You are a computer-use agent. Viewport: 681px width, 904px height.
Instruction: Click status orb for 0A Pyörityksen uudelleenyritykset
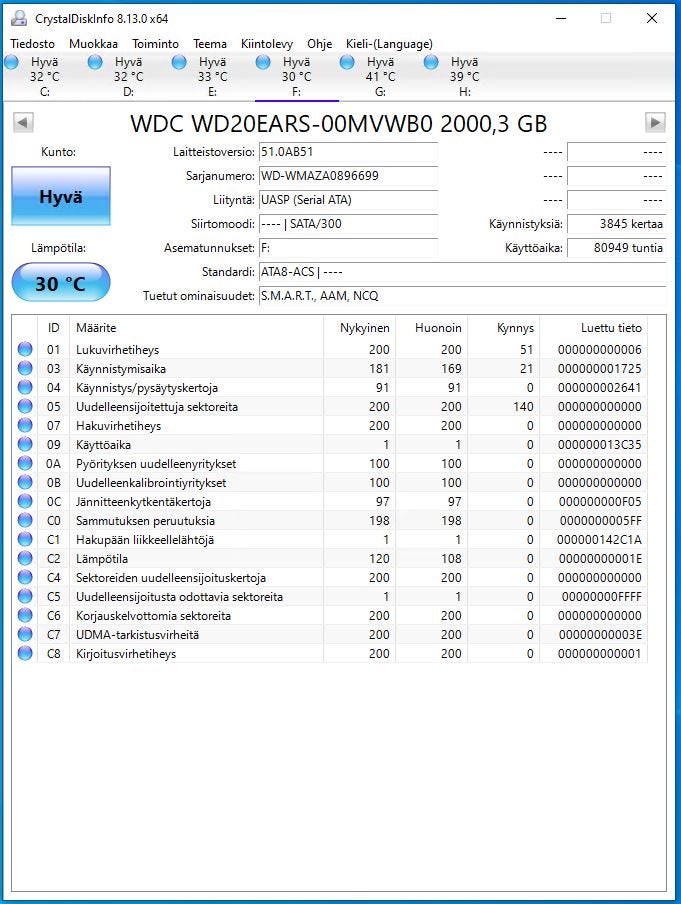[x=25, y=463]
